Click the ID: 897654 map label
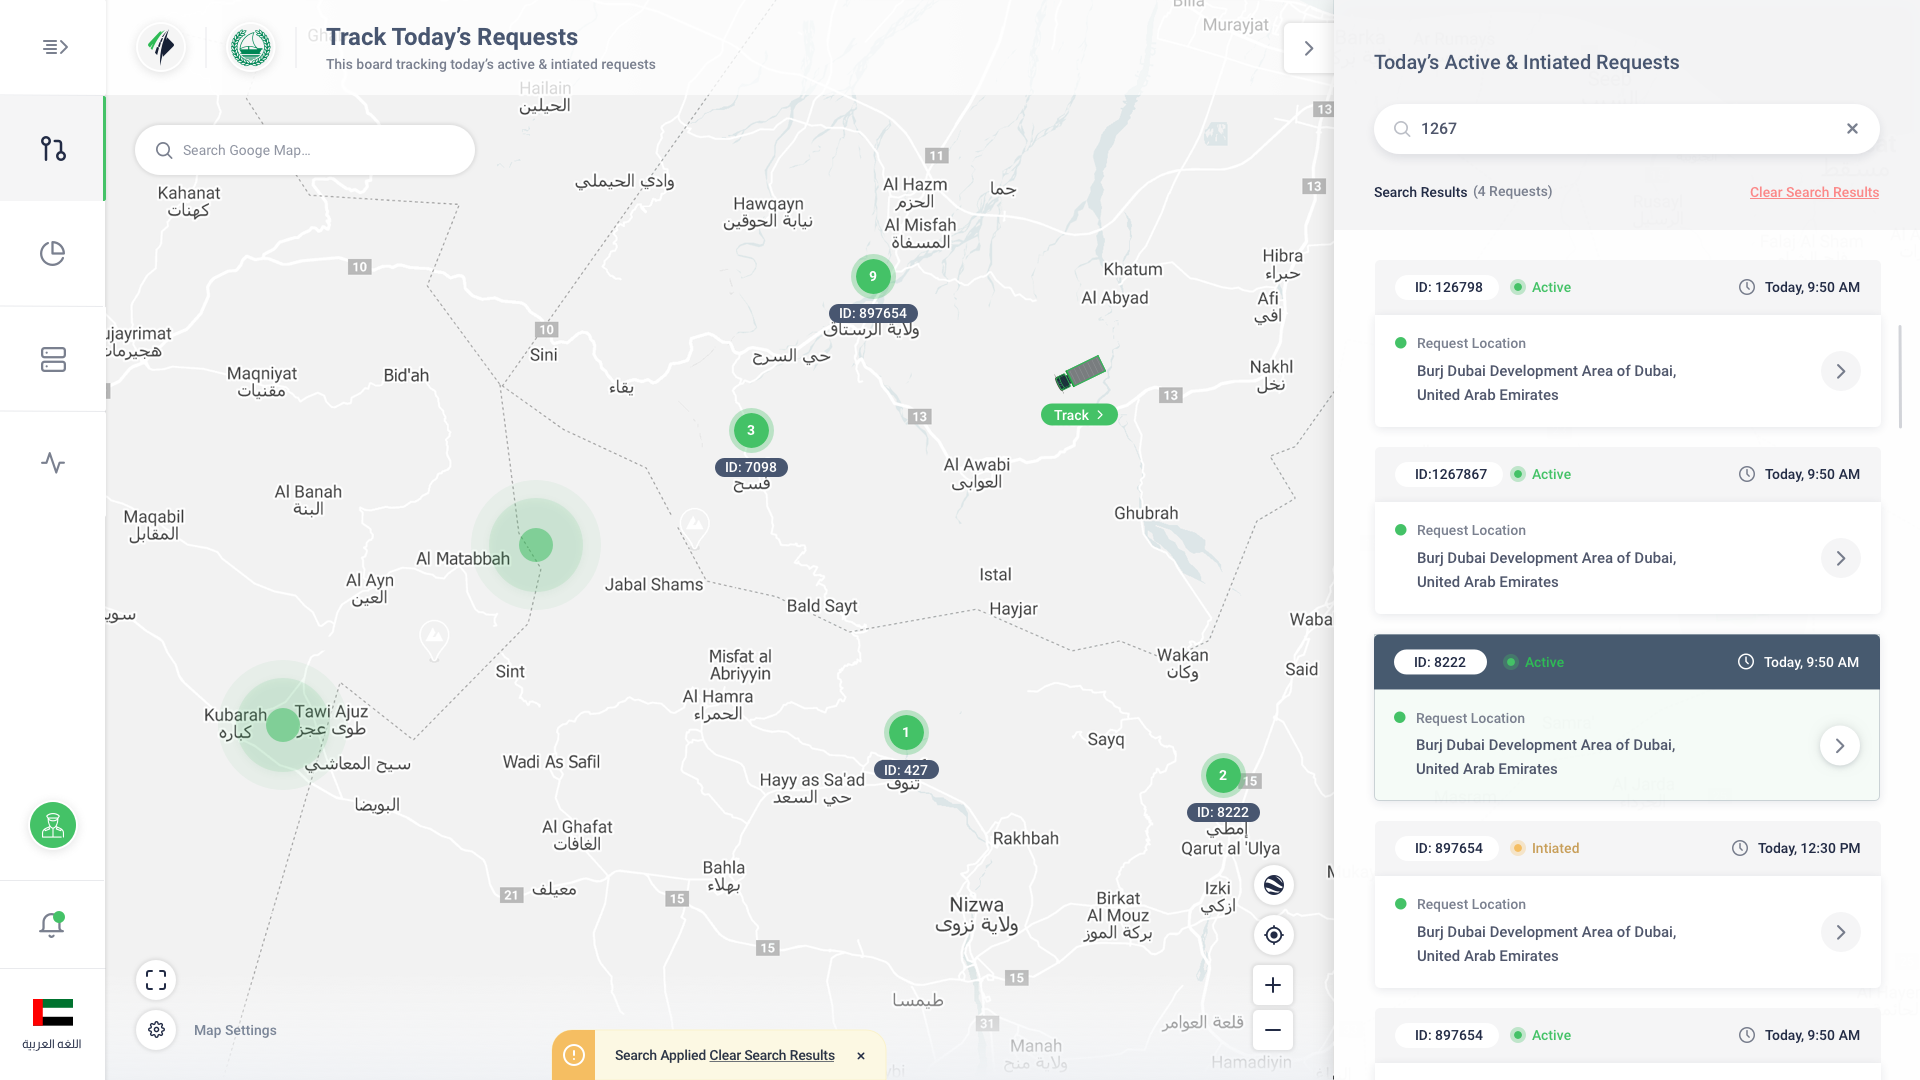Screen dimensions: 1920x1080 coord(873,313)
